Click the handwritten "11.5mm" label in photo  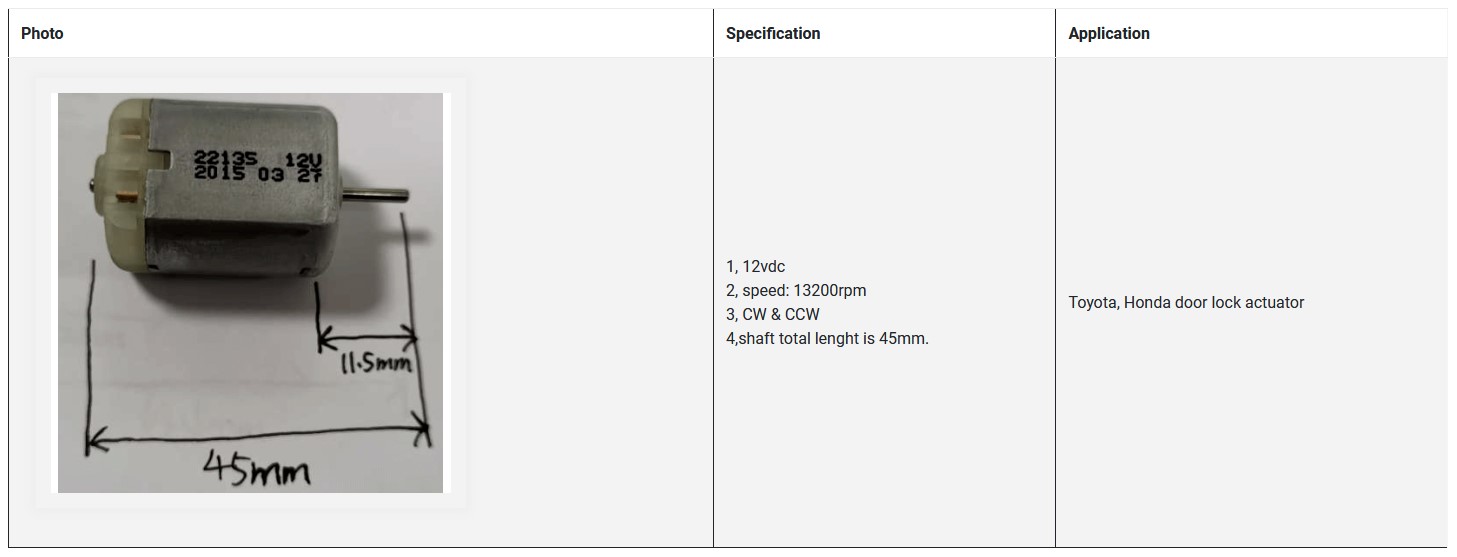coord(376,364)
